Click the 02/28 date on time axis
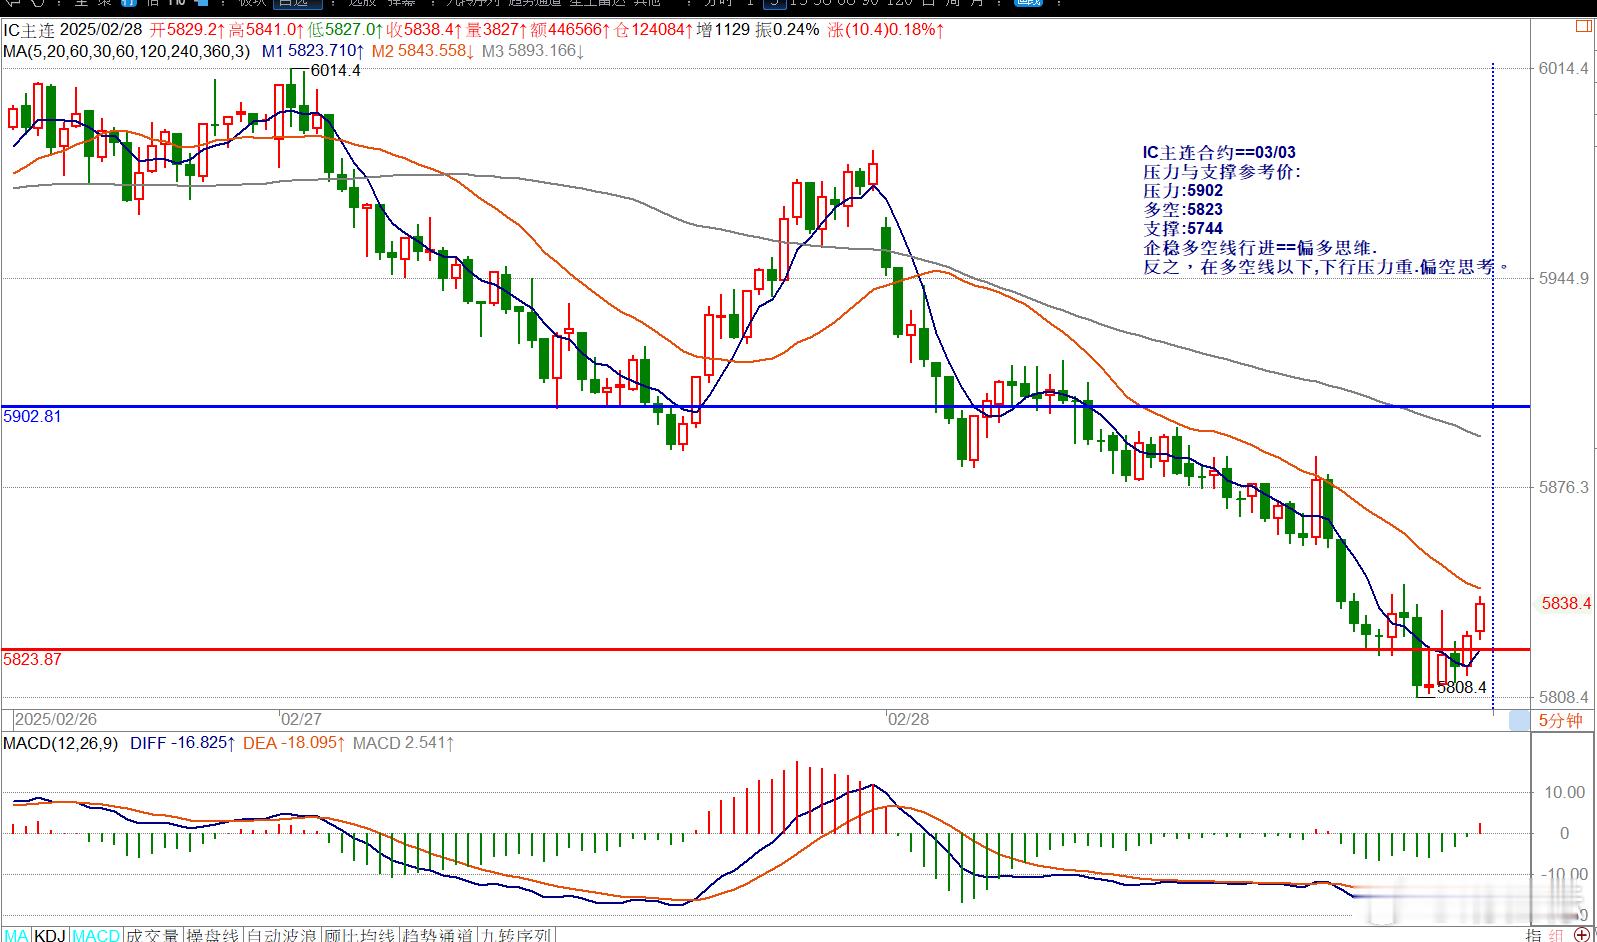The image size is (1597, 942). click(908, 719)
